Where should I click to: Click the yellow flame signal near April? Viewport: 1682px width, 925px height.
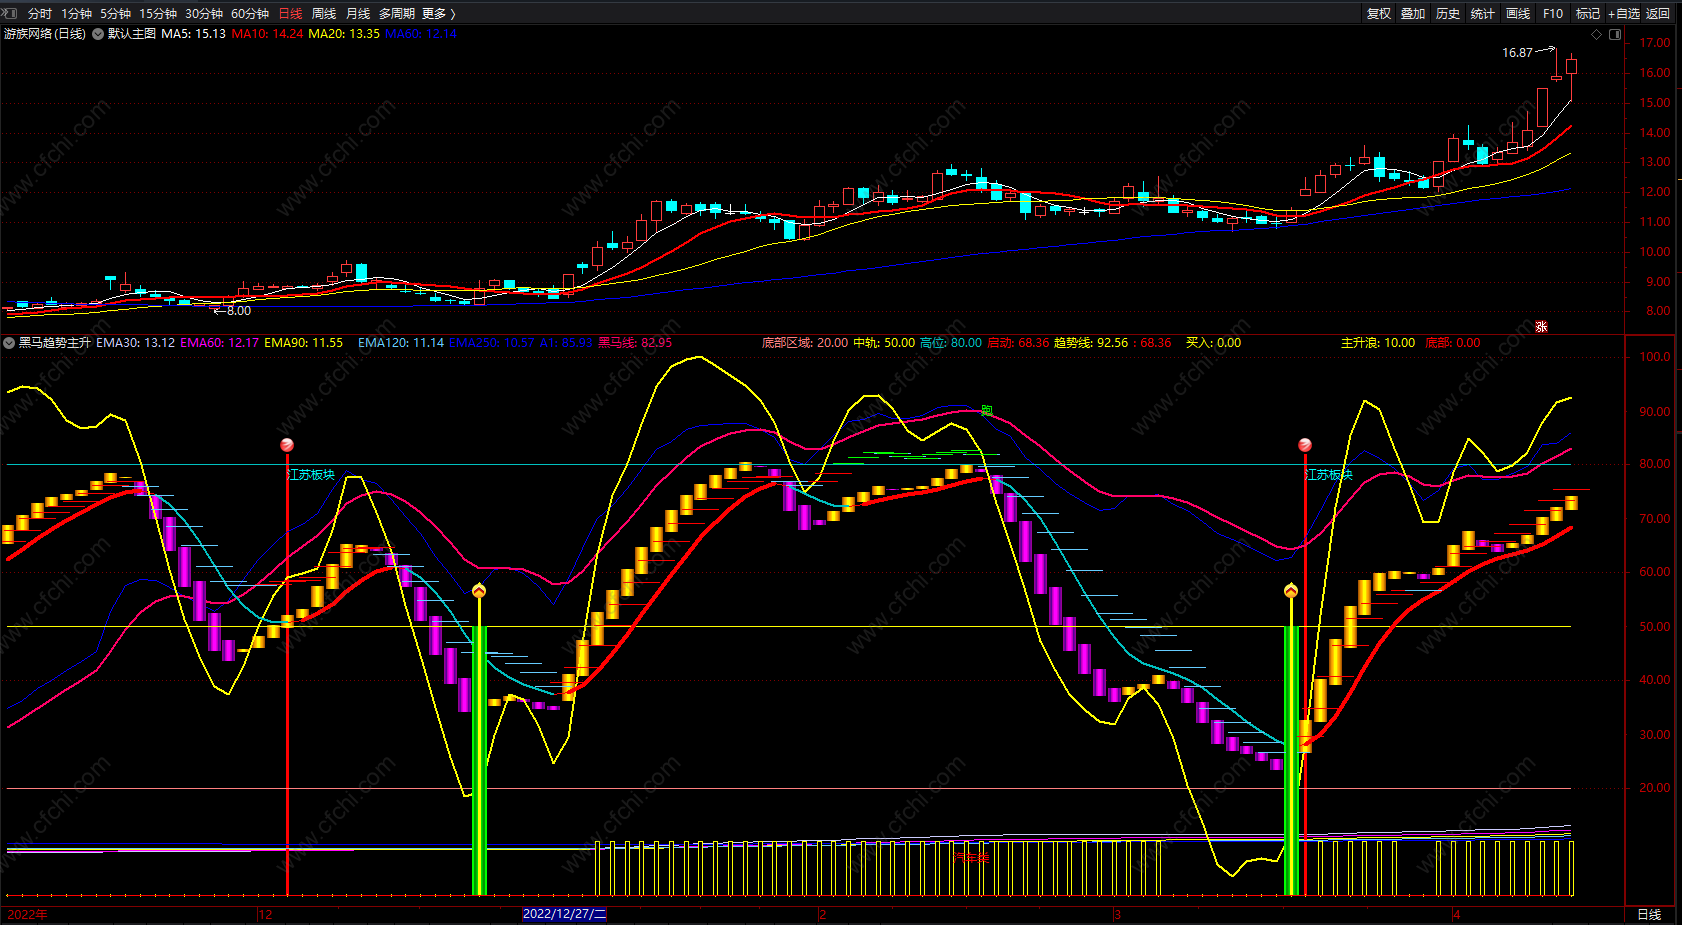point(1291,591)
